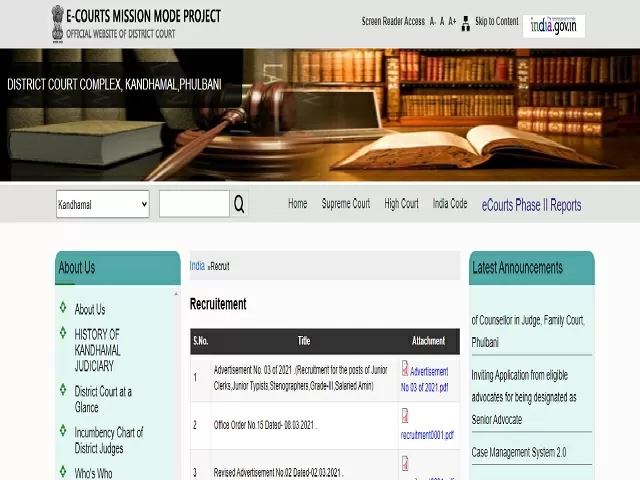Viewport: 640px width, 480px height.
Task: Decrease font size with A- button
Action: point(433,21)
